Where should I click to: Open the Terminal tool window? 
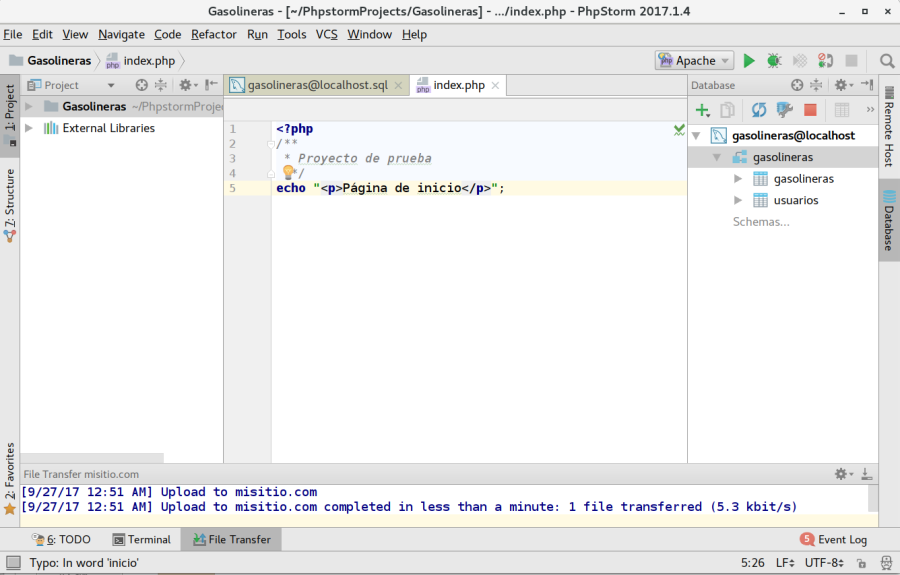(x=142, y=539)
